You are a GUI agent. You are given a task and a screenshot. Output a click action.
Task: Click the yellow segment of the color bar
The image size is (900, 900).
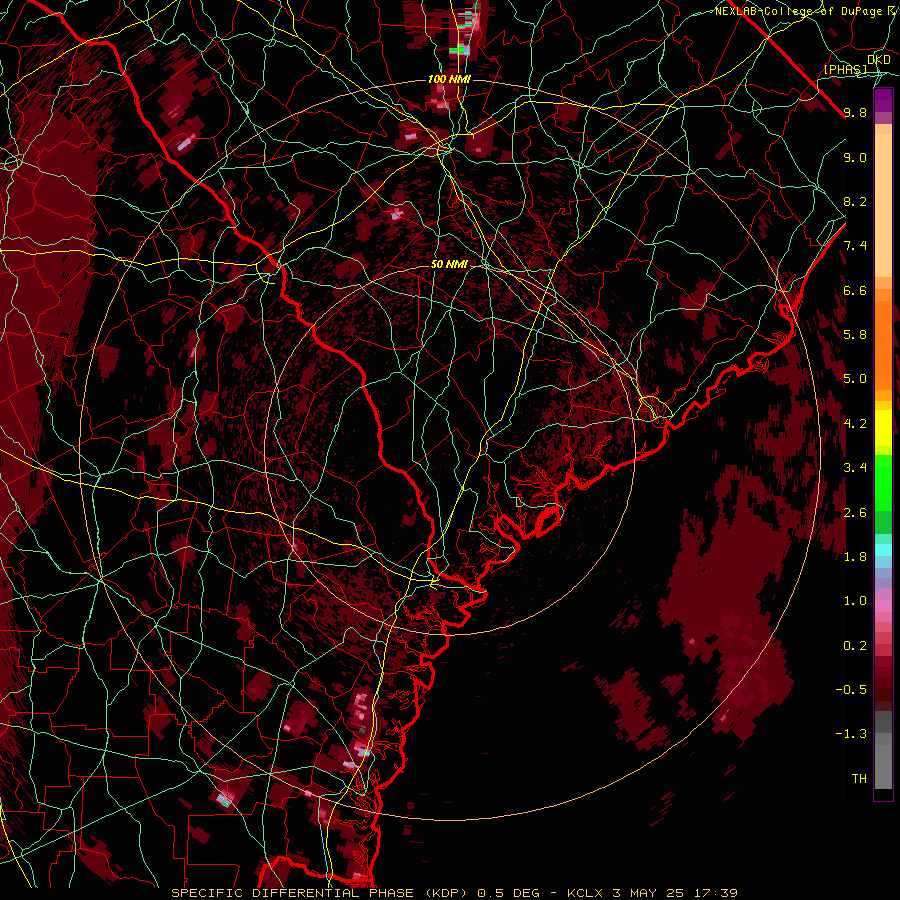click(883, 428)
